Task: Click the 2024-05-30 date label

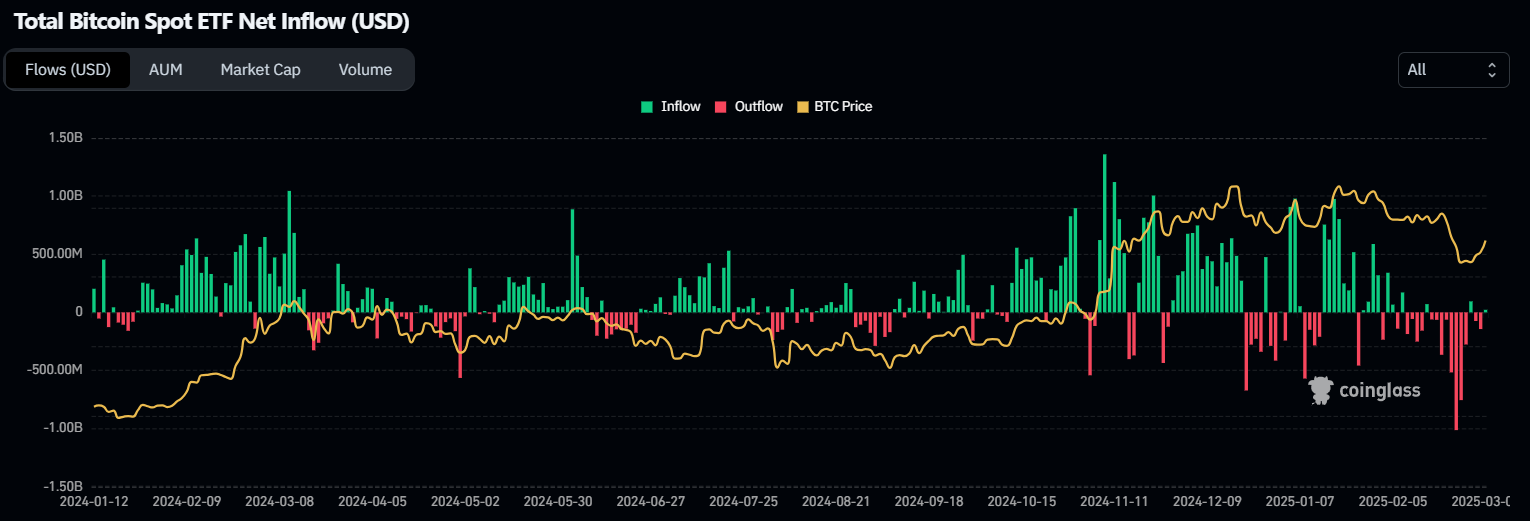Action: click(x=558, y=500)
